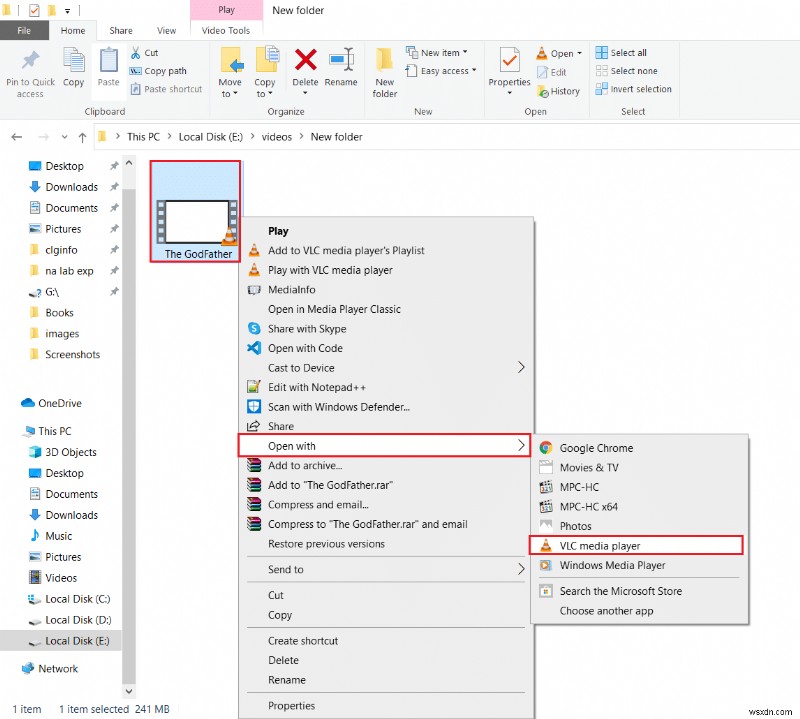The height and width of the screenshot is (719, 800).
Task: Open the Copy to dropdown
Action: (264, 88)
